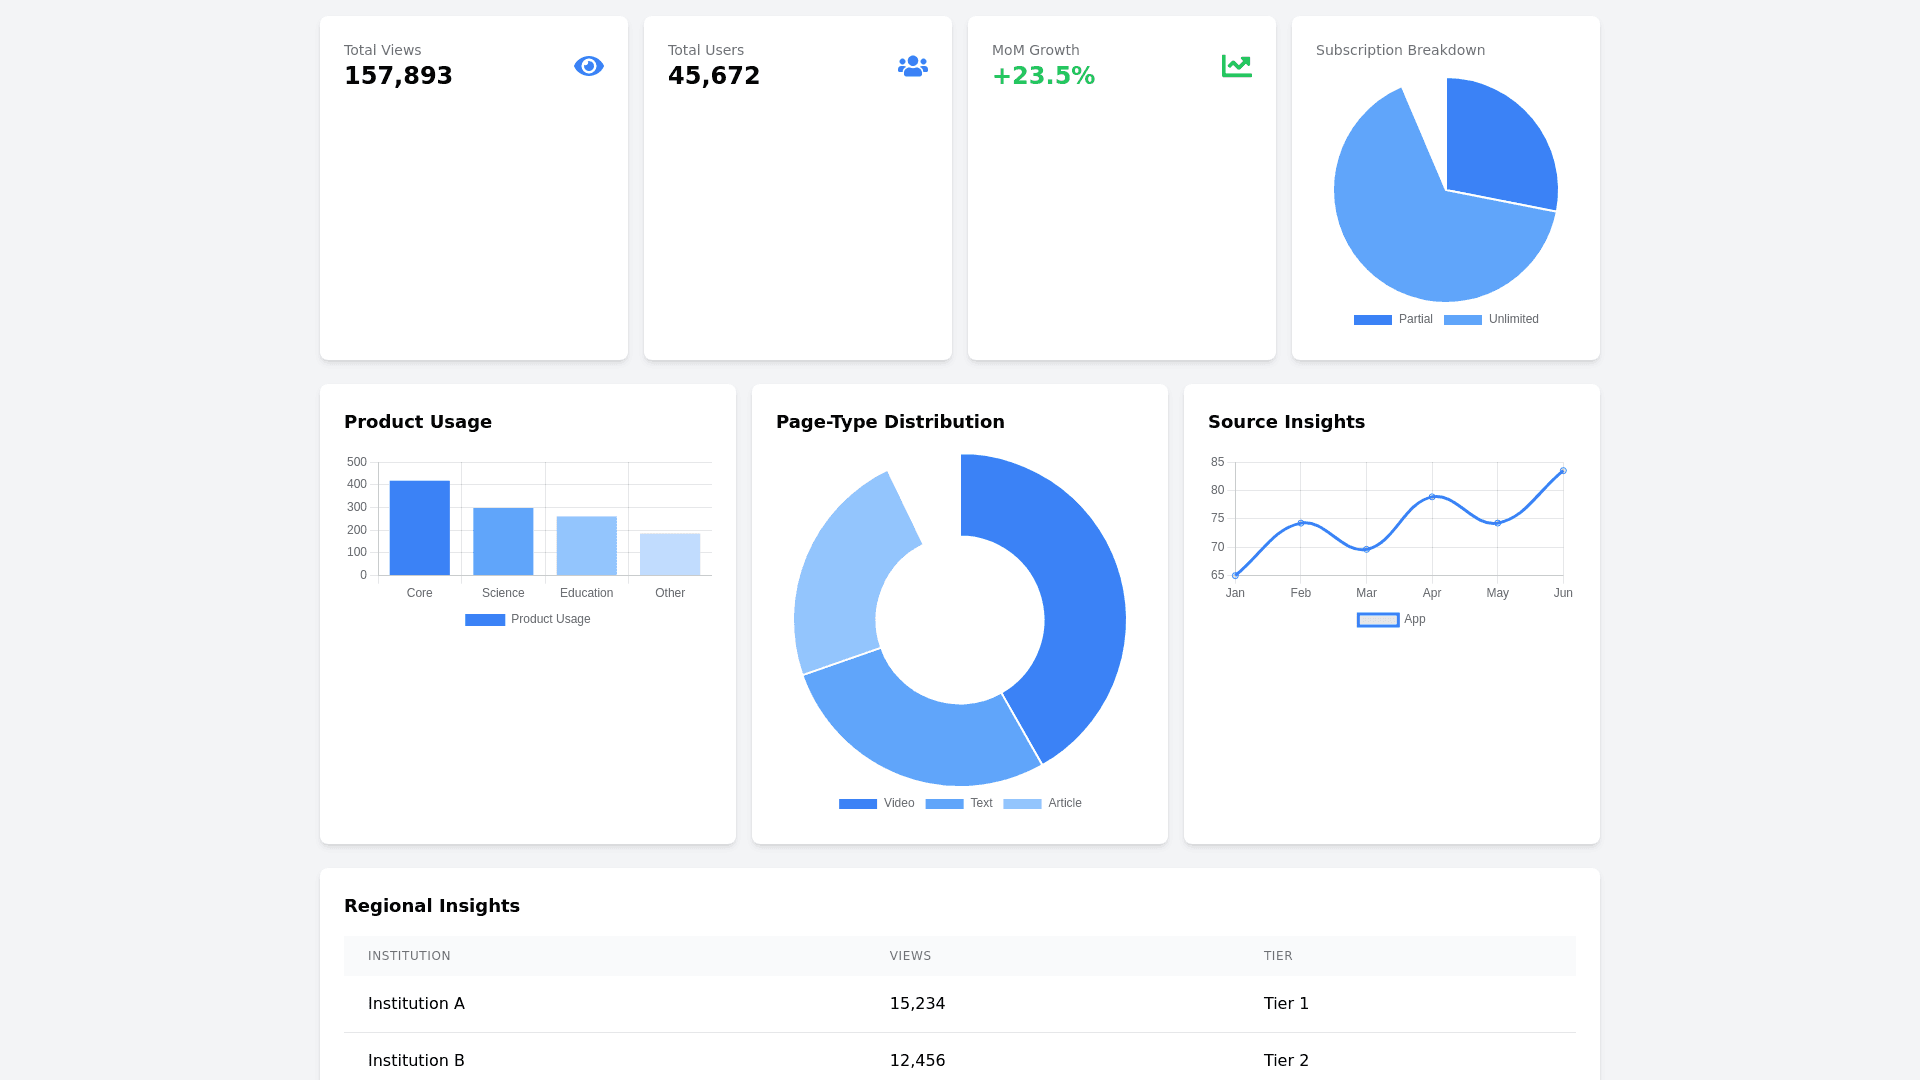Click the users group icon

[912, 66]
